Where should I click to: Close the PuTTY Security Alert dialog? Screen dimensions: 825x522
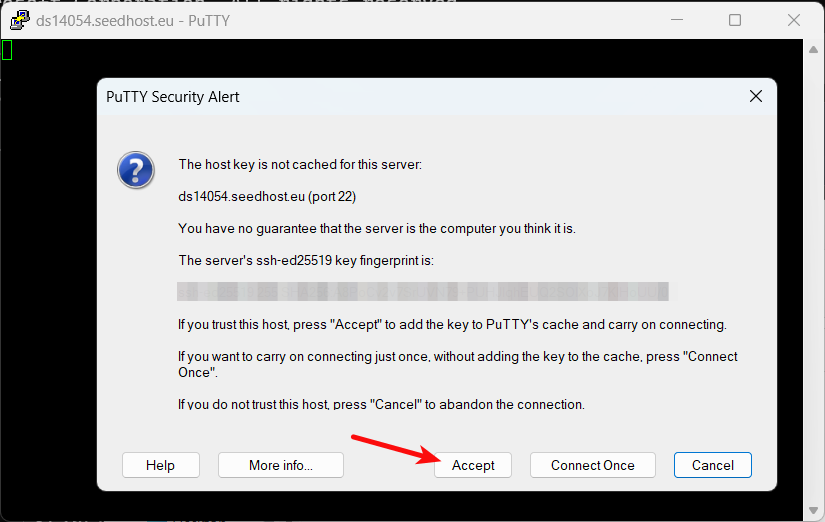(x=756, y=96)
